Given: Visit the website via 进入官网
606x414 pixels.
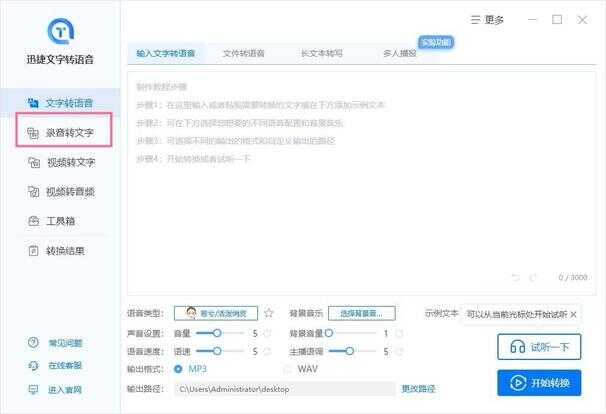Looking at the screenshot, I should pos(55,389).
